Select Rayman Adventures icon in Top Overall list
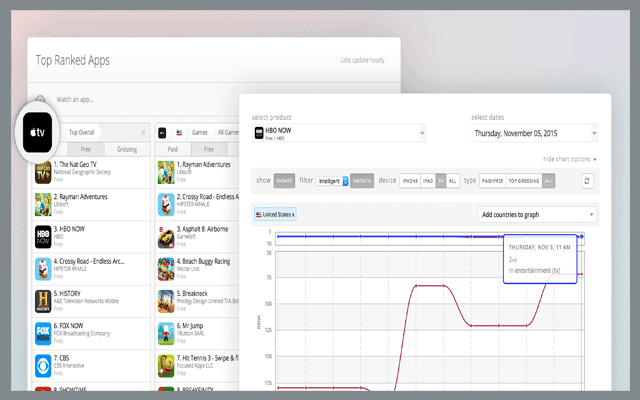 [43, 204]
